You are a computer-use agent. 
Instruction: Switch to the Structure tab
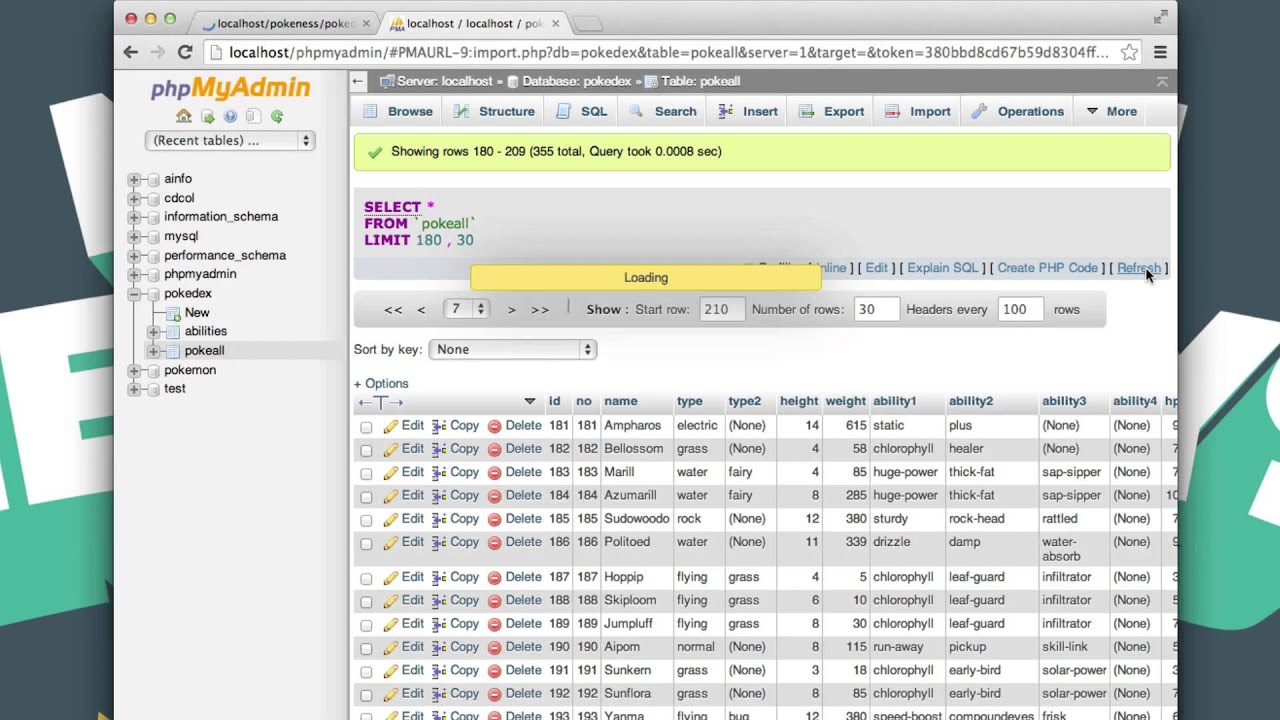click(494, 111)
